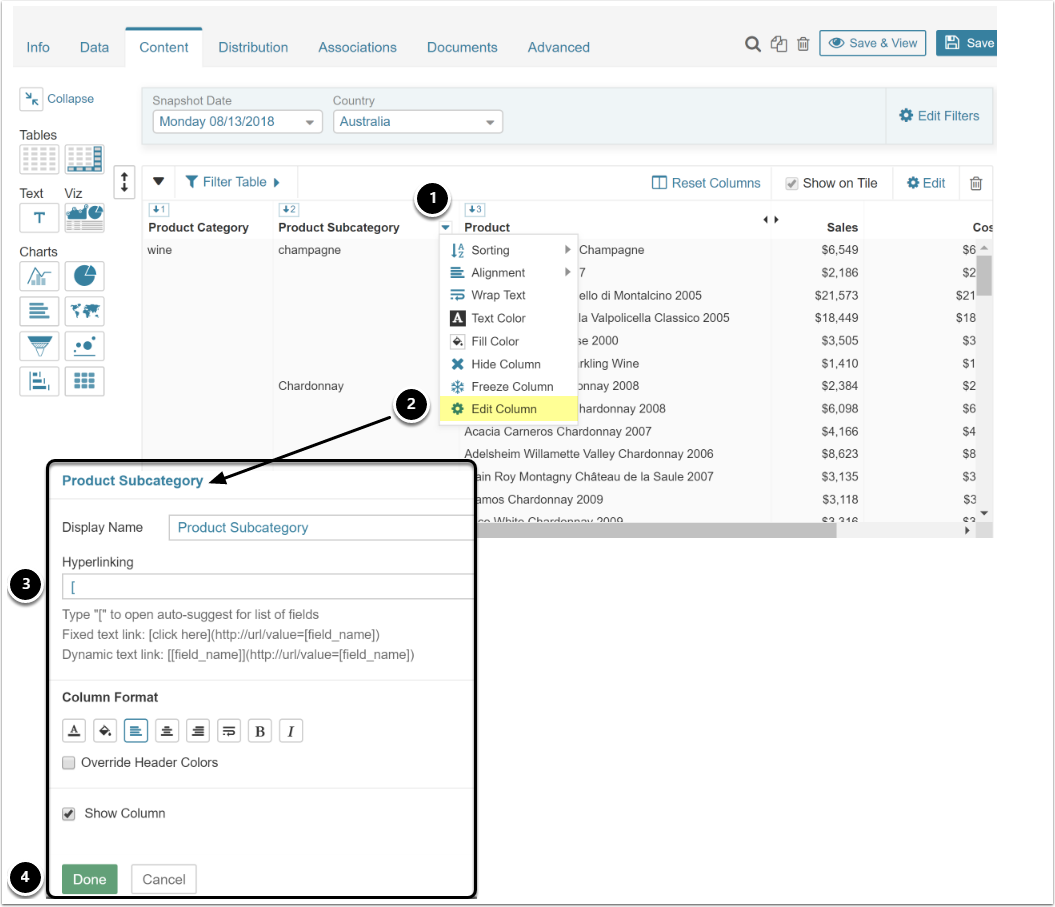Add a funnel chart component

[x=39, y=347]
